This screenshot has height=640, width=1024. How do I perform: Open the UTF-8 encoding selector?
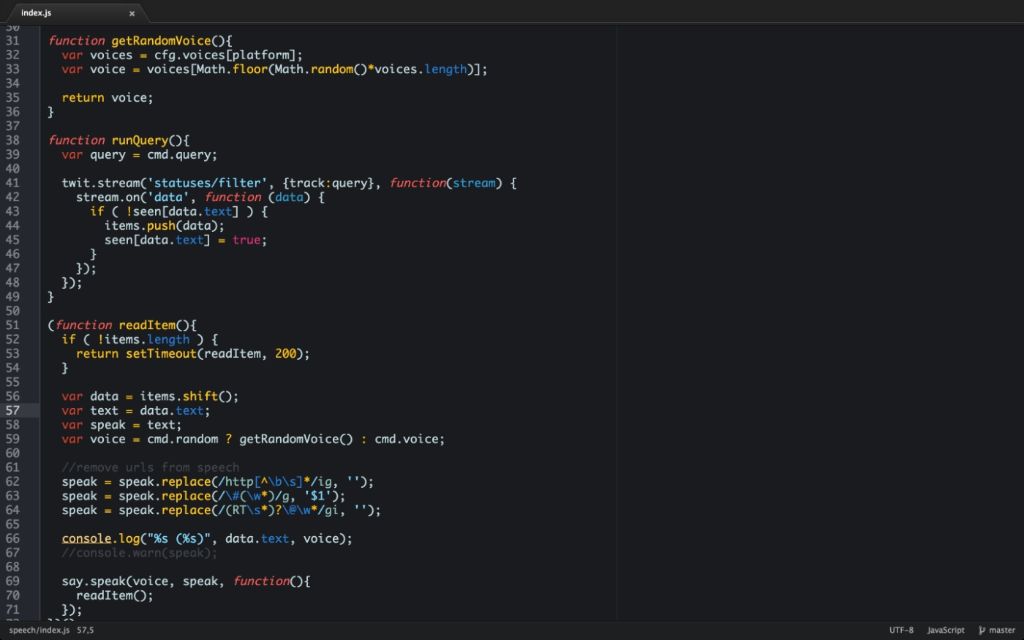[x=901, y=630]
